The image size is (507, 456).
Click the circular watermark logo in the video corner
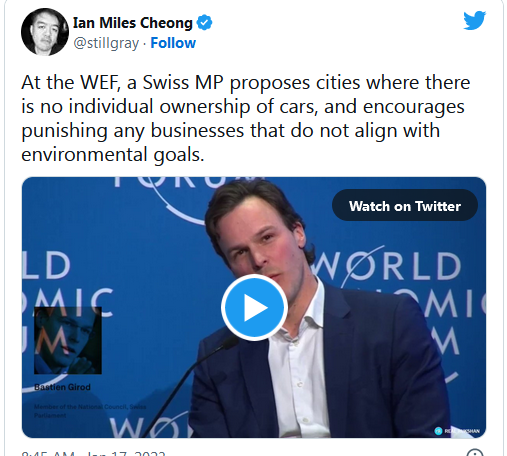438,431
